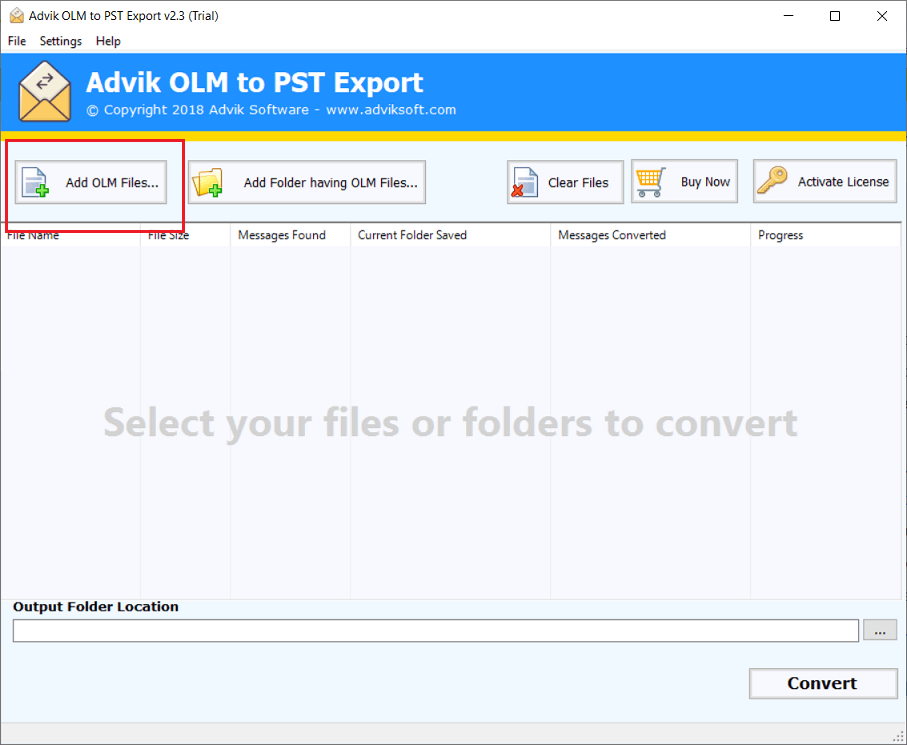The height and width of the screenshot is (745, 907).
Task: Minimize the Advik window
Action: pos(788,16)
